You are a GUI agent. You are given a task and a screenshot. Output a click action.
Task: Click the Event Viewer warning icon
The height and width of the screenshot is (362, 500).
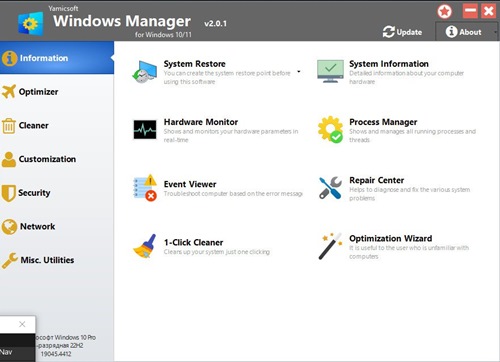145,188
